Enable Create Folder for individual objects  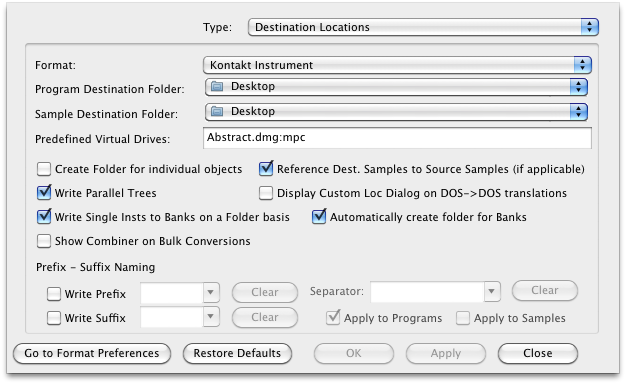pyautogui.click(x=44, y=169)
